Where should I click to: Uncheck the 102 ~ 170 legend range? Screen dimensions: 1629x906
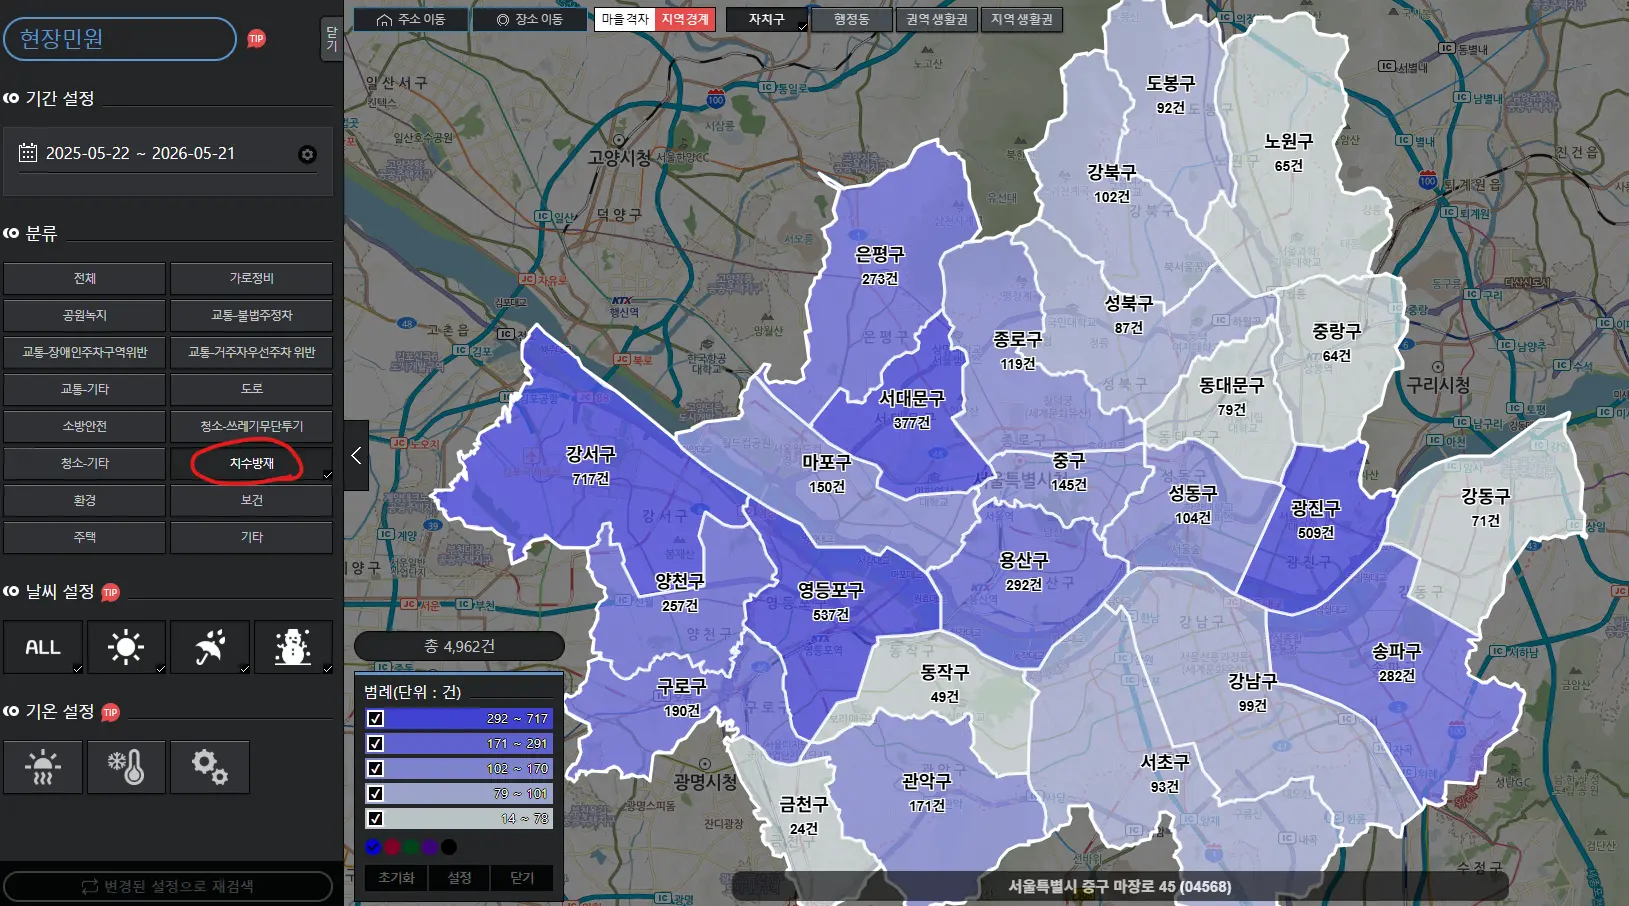click(x=375, y=768)
